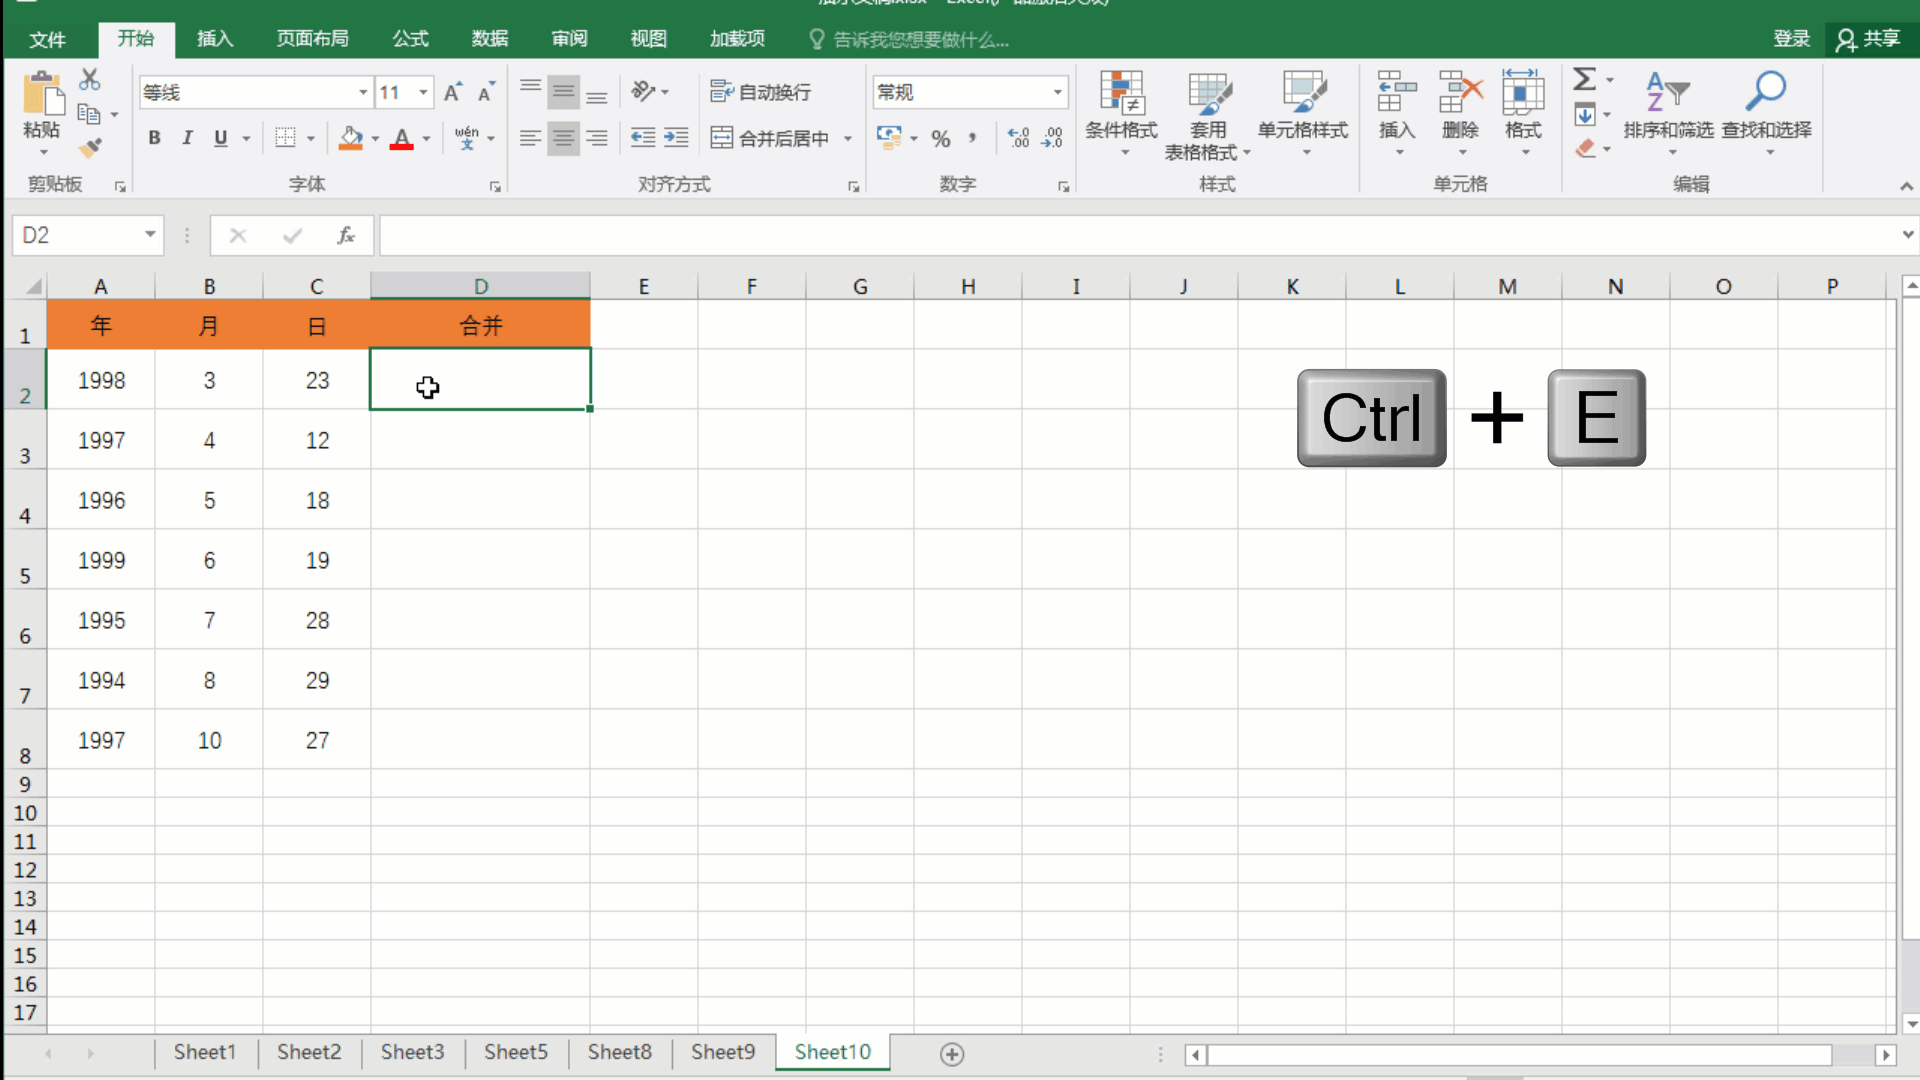Image resolution: width=1920 pixels, height=1080 pixels.
Task: Click the AutoSum Σ icon
Action: (1586, 78)
